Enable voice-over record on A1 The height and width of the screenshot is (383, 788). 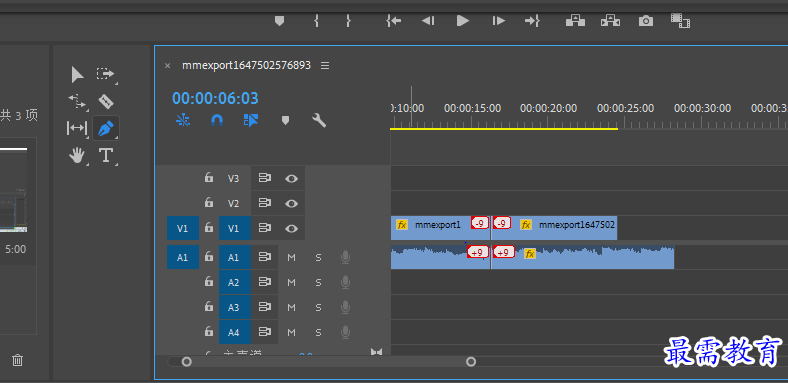coord(345,257)
